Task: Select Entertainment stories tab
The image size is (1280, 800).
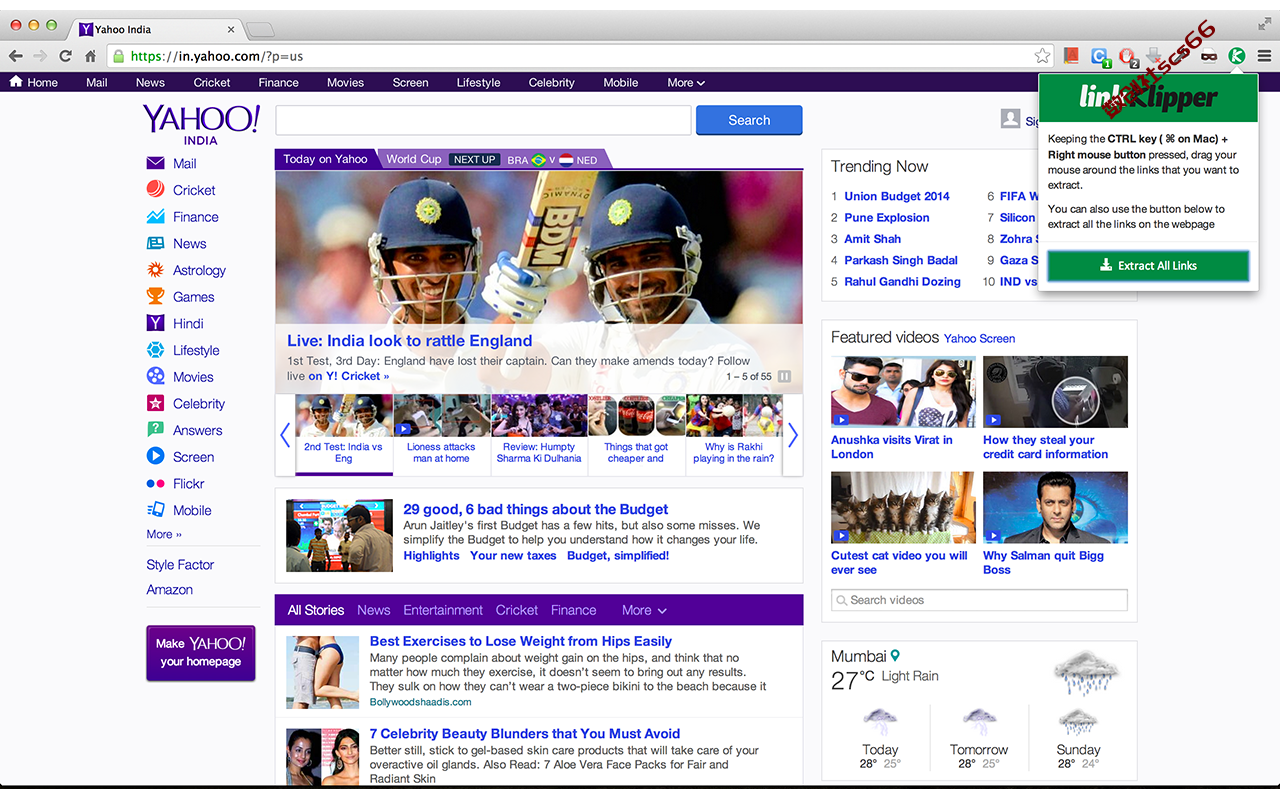Action: (443, 610)
